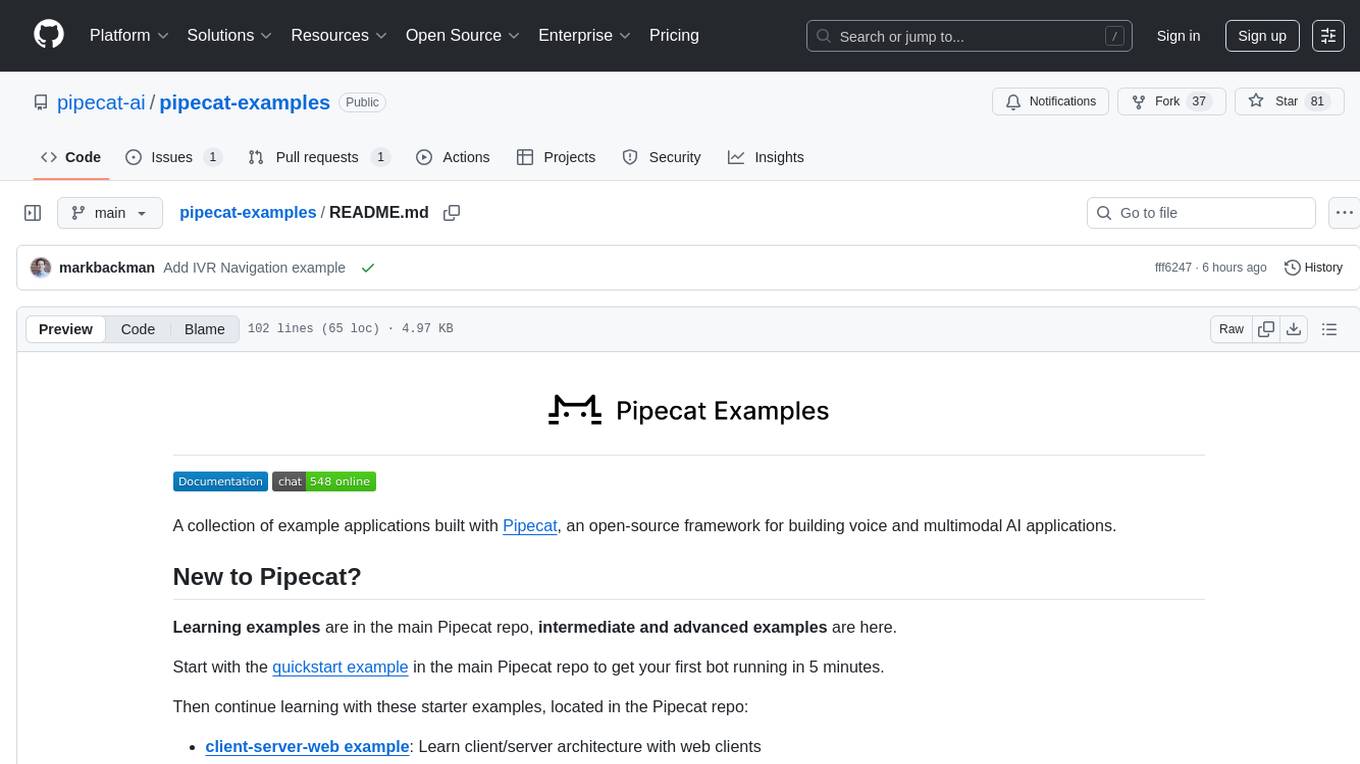The height and width of the screenshot is (764, 1360).
Task: Download the raw file
Action: tap(1293, 329)
